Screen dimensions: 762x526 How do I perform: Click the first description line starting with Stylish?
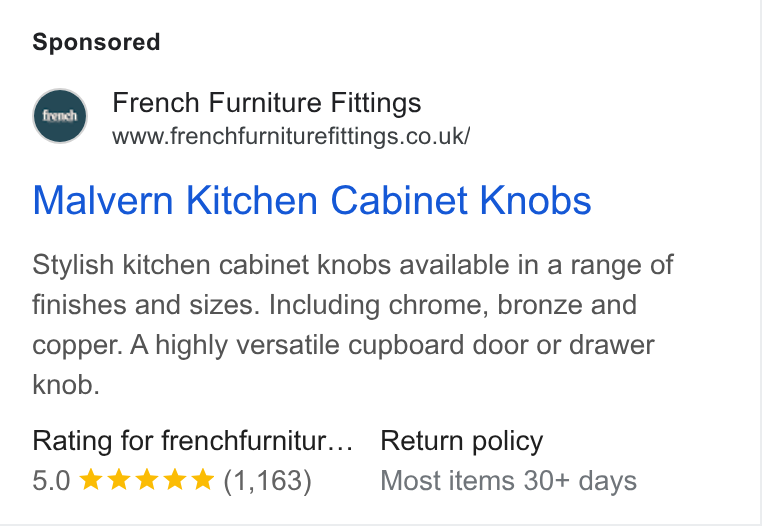[x=353, y=265]
